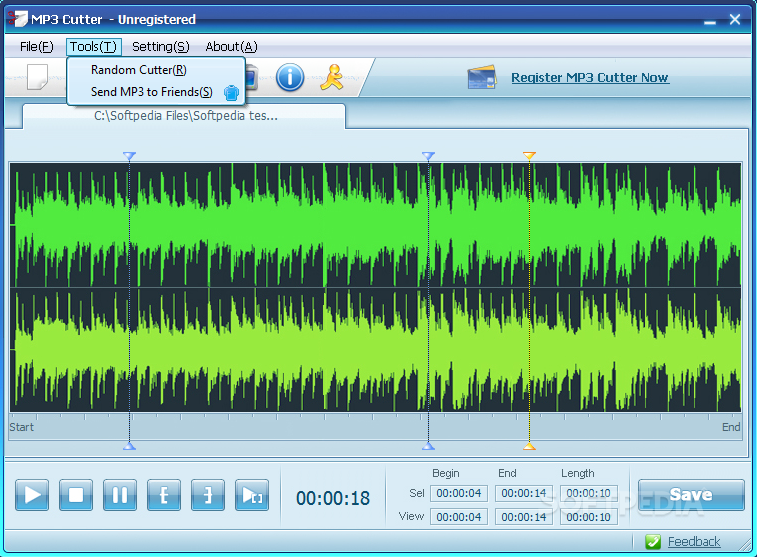This screenshot has width=757, height=557.
Task: Click the credit card register icon
Action: pos(482,77)
